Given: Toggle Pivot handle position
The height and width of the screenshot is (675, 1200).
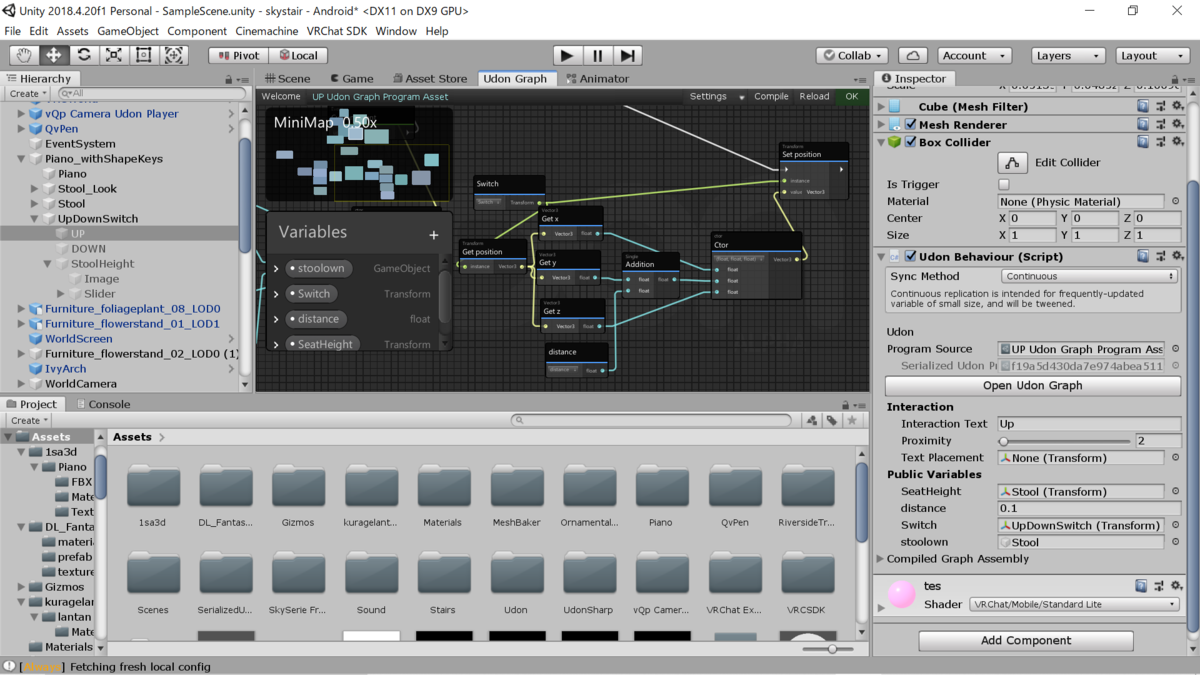Looking at the screenshot, I should pos(238,56).
